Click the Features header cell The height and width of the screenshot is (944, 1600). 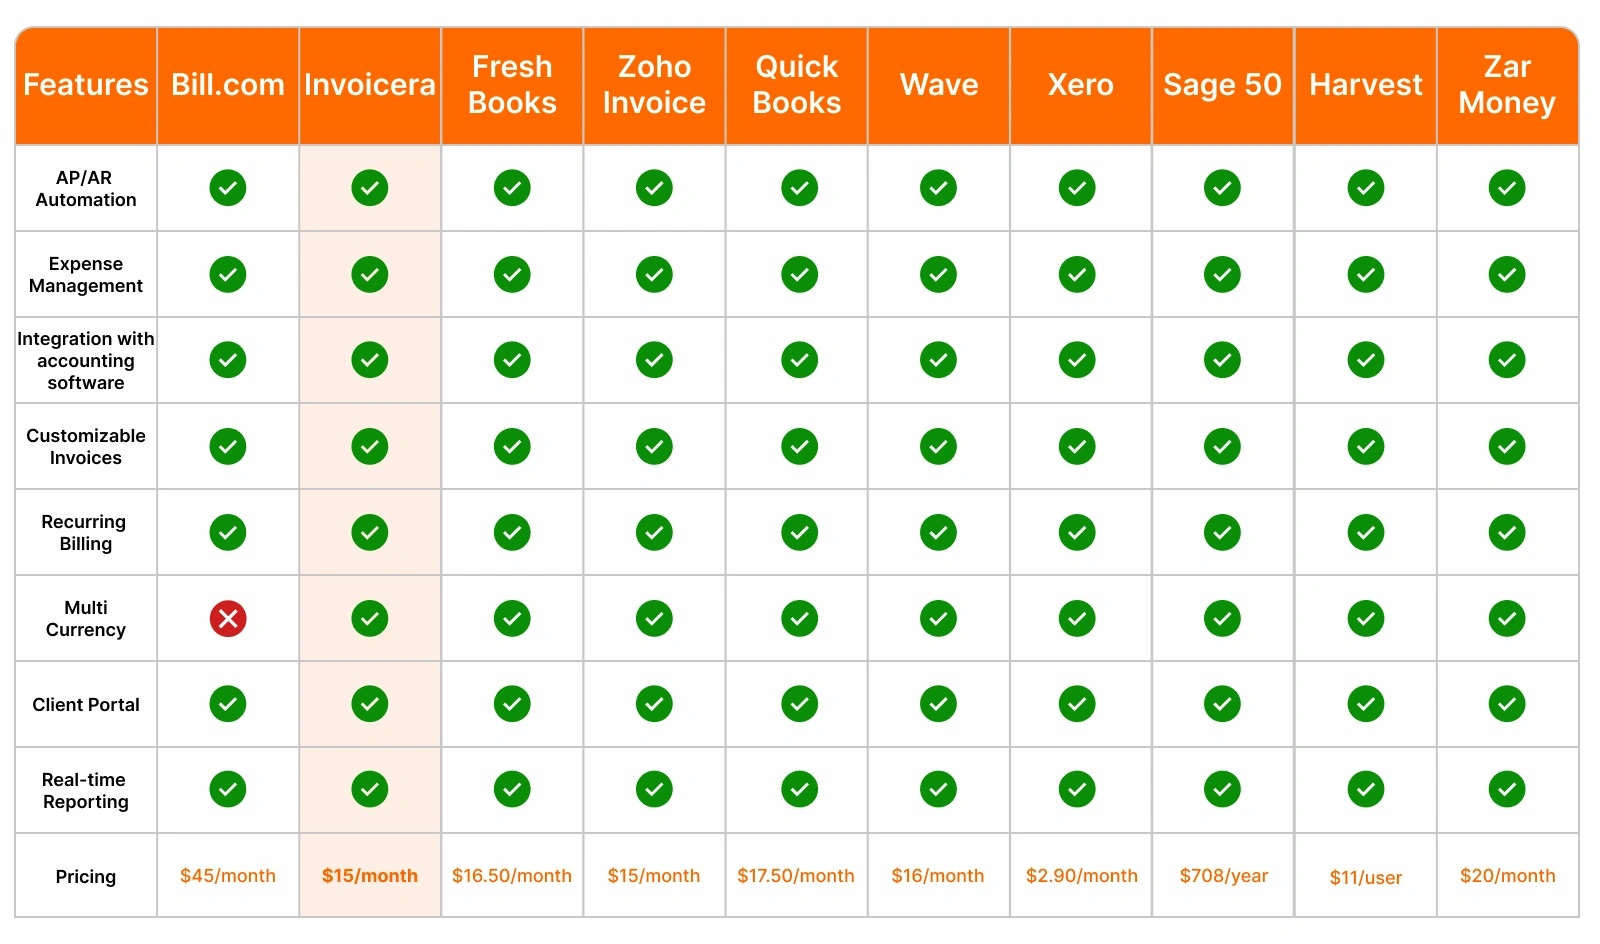pyautogui.click(x=86, y=85)
